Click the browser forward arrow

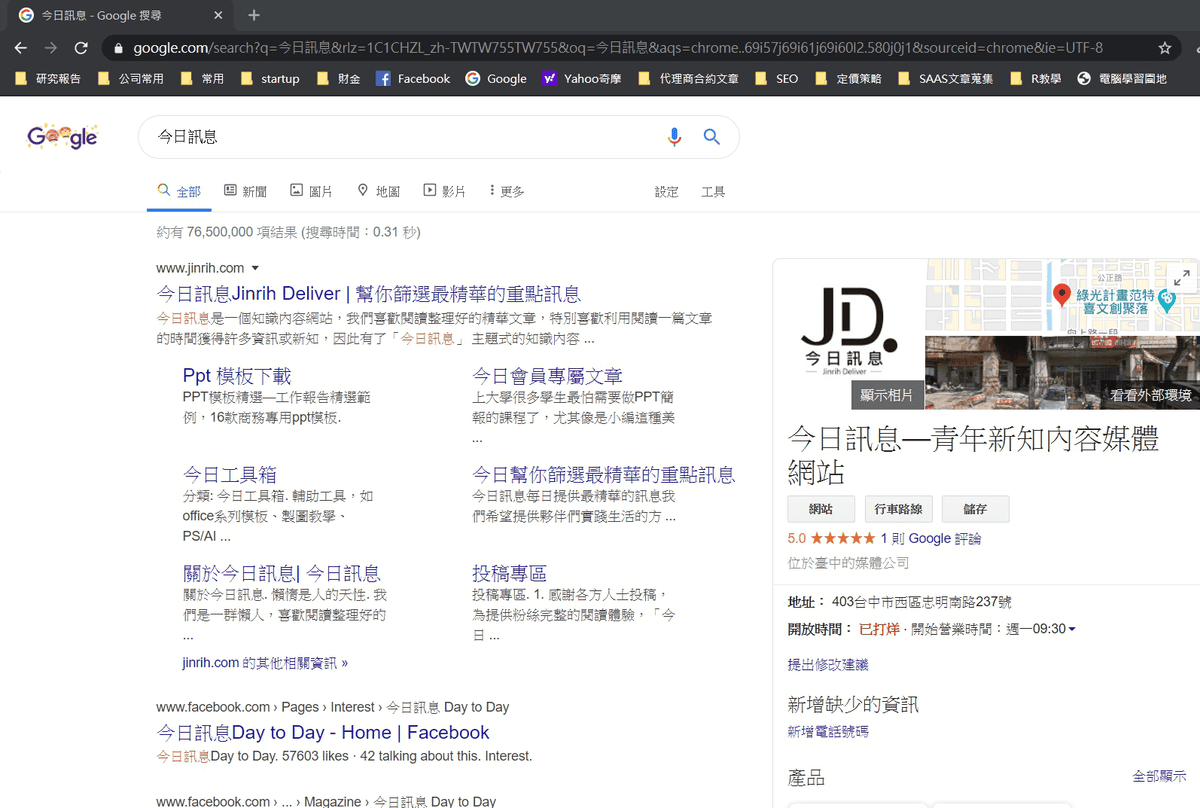[51, 48]
